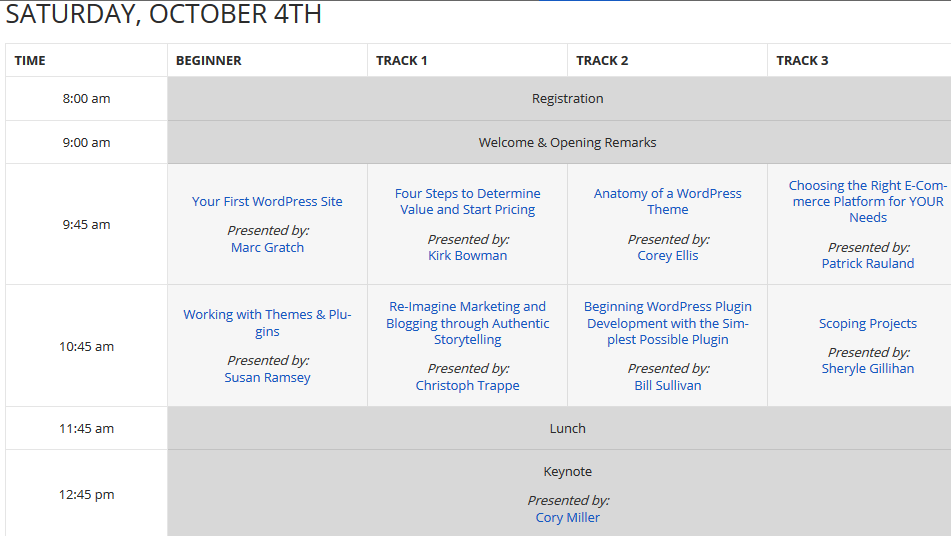Click presenter Kirk Bowman's name
951x536 pixels.
(x=467, y=255)
